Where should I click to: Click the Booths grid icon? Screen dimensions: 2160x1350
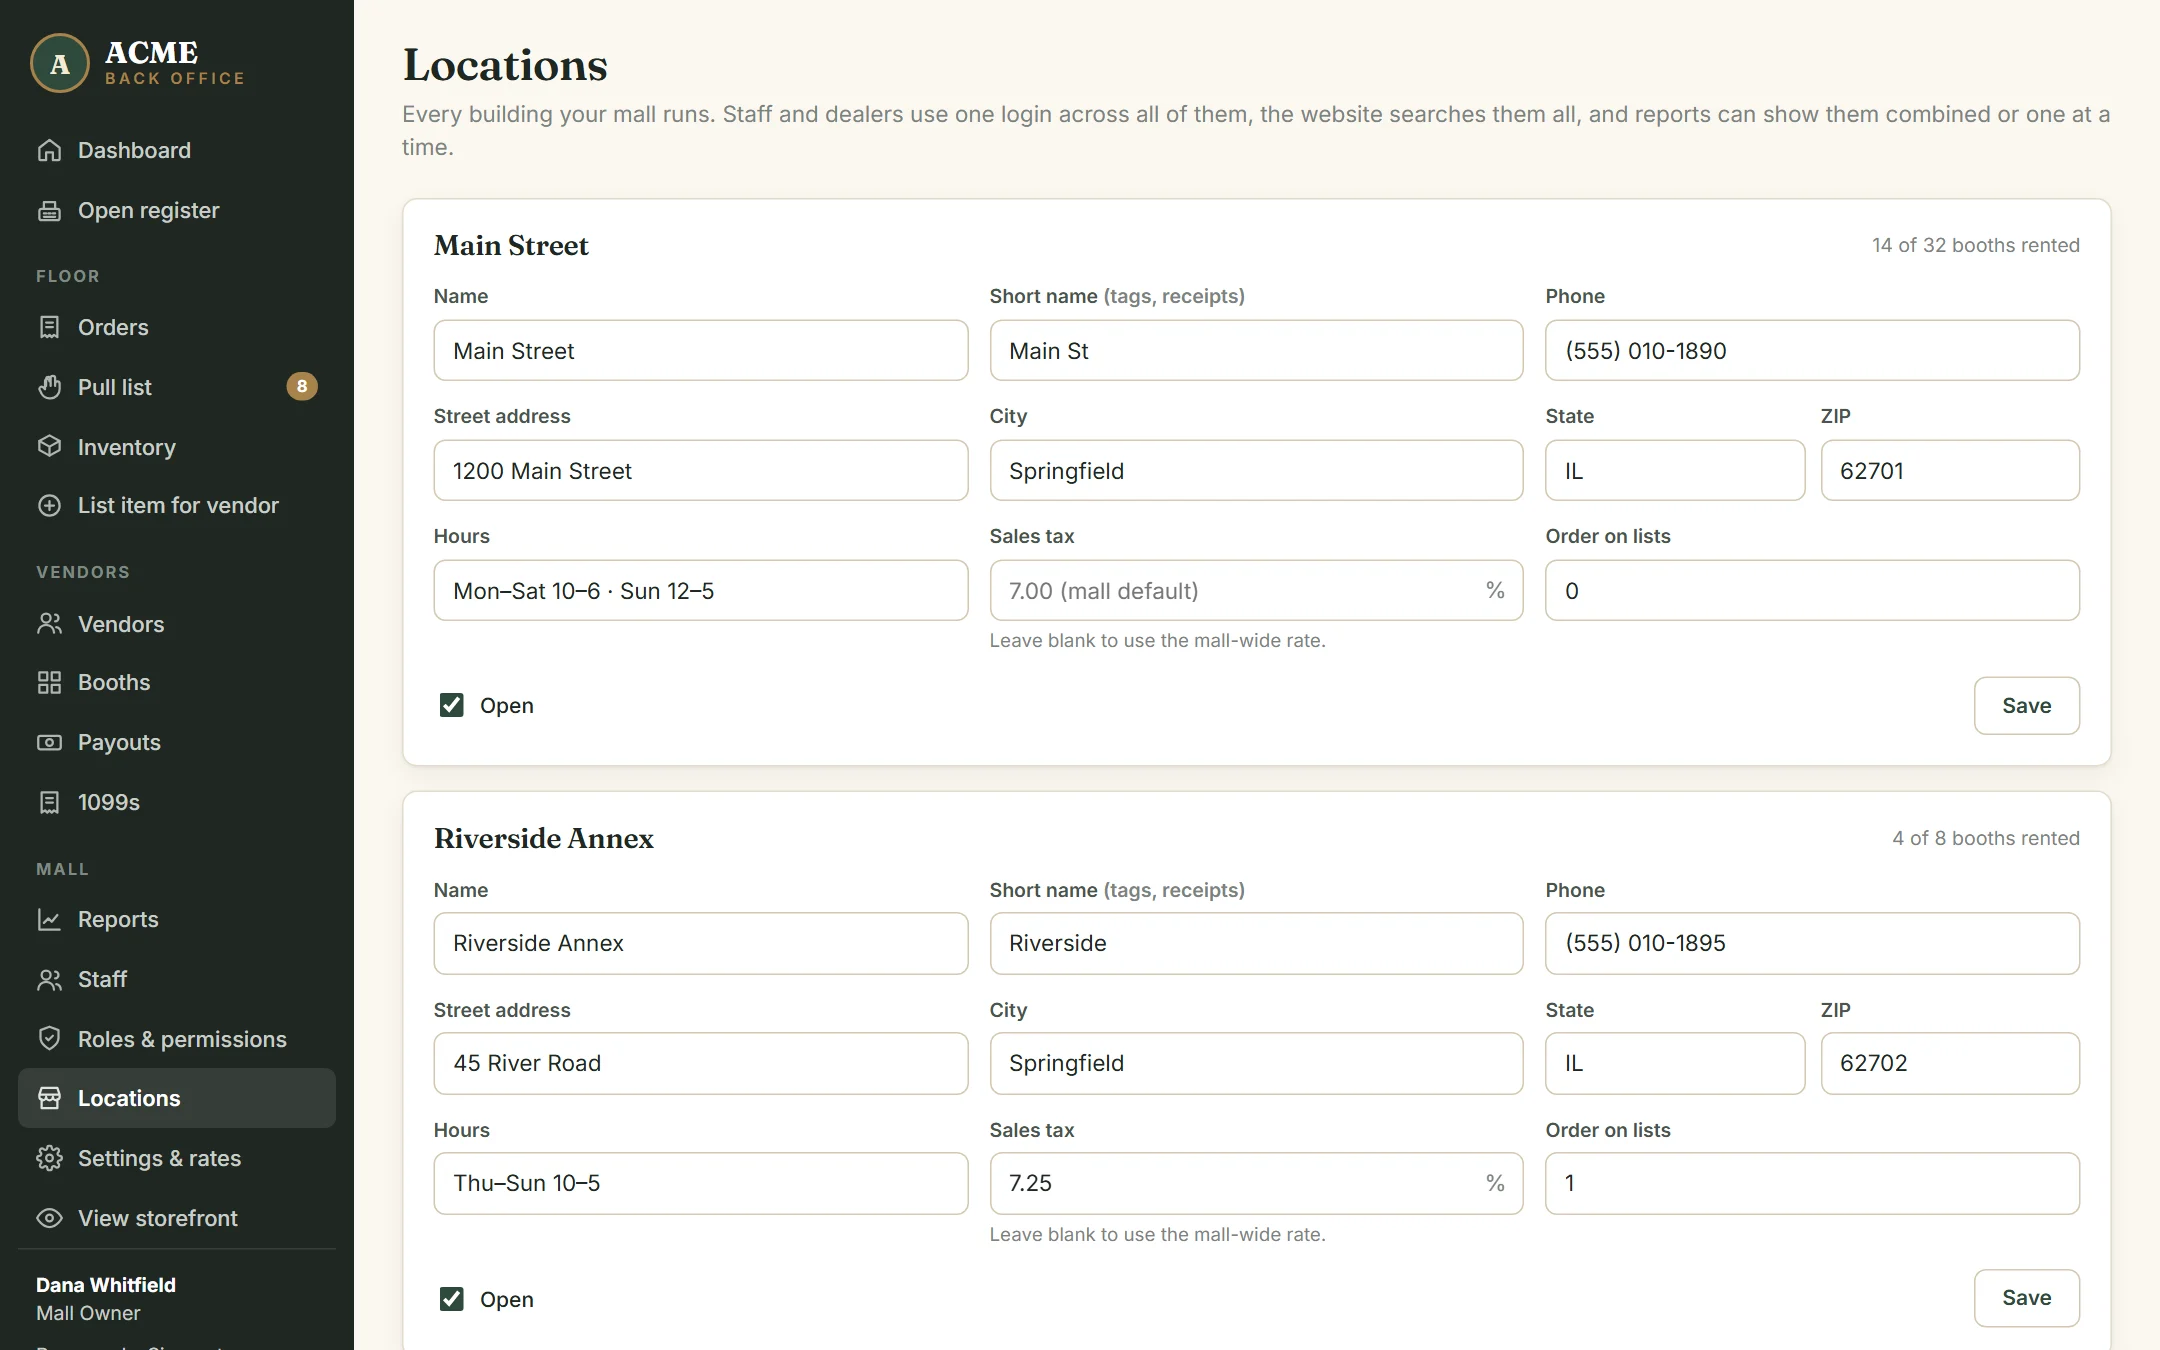(49, 682)
